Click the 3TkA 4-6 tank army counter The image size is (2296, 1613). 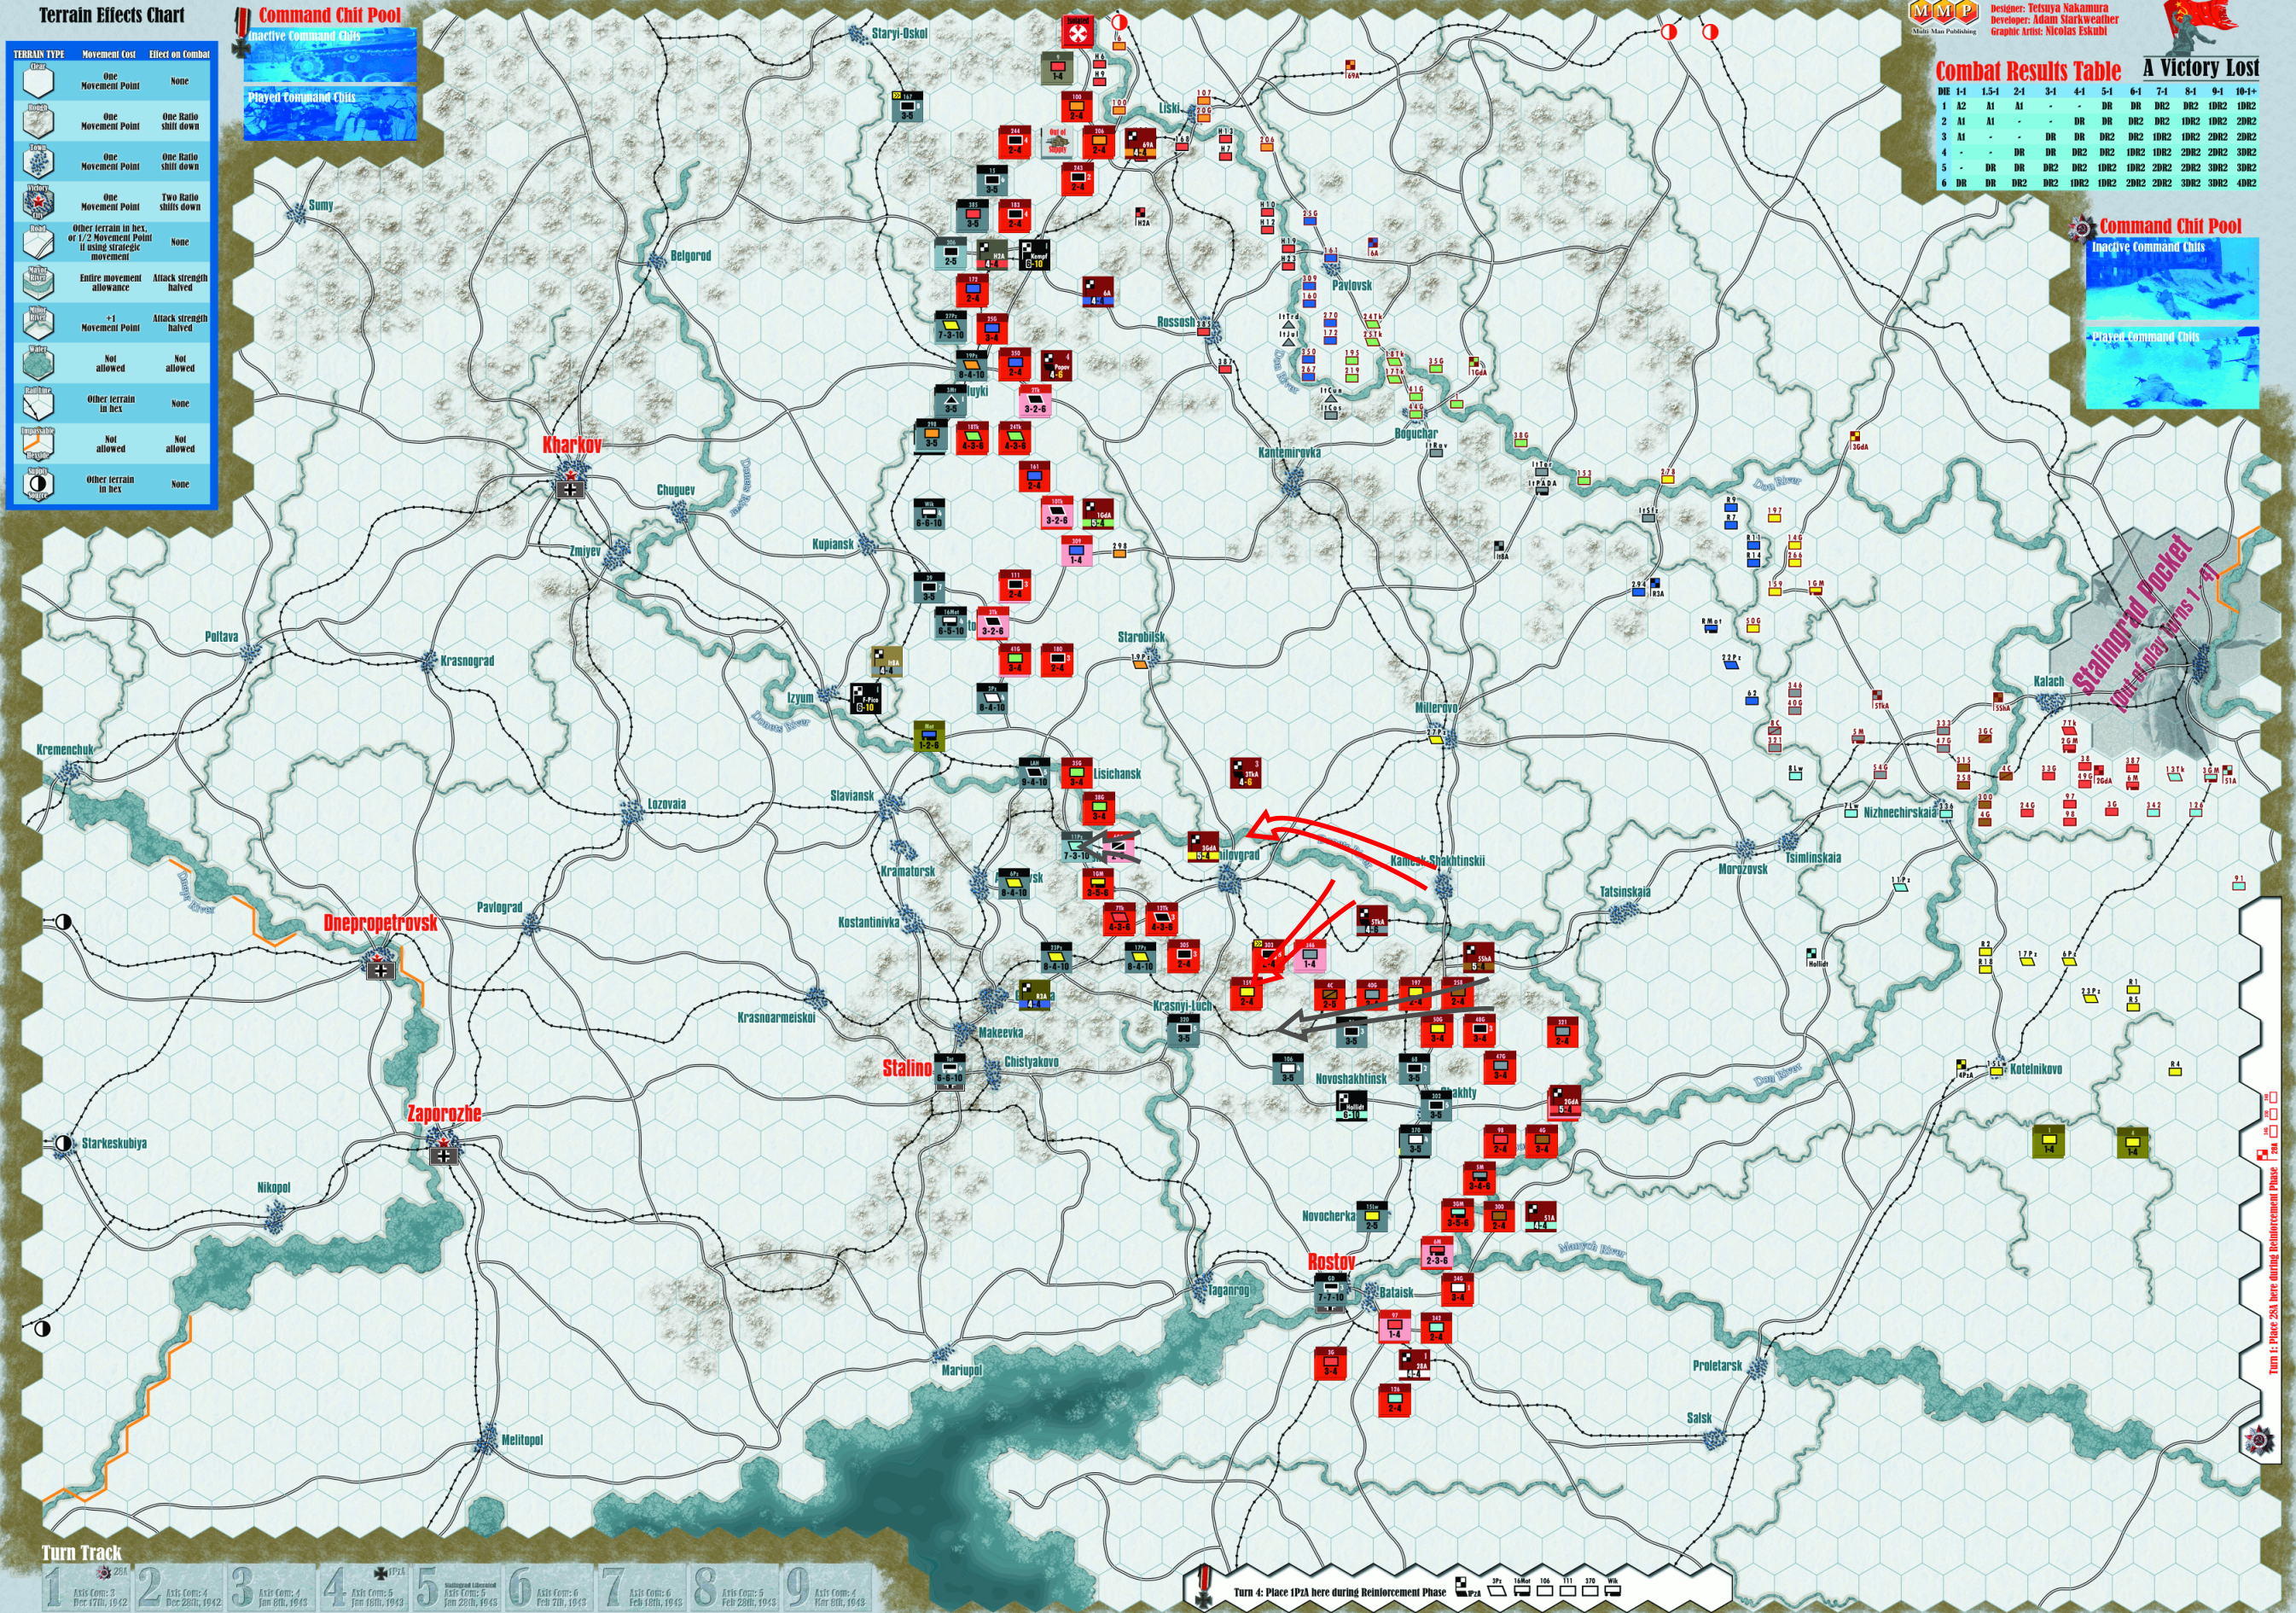pos(1246,774)
